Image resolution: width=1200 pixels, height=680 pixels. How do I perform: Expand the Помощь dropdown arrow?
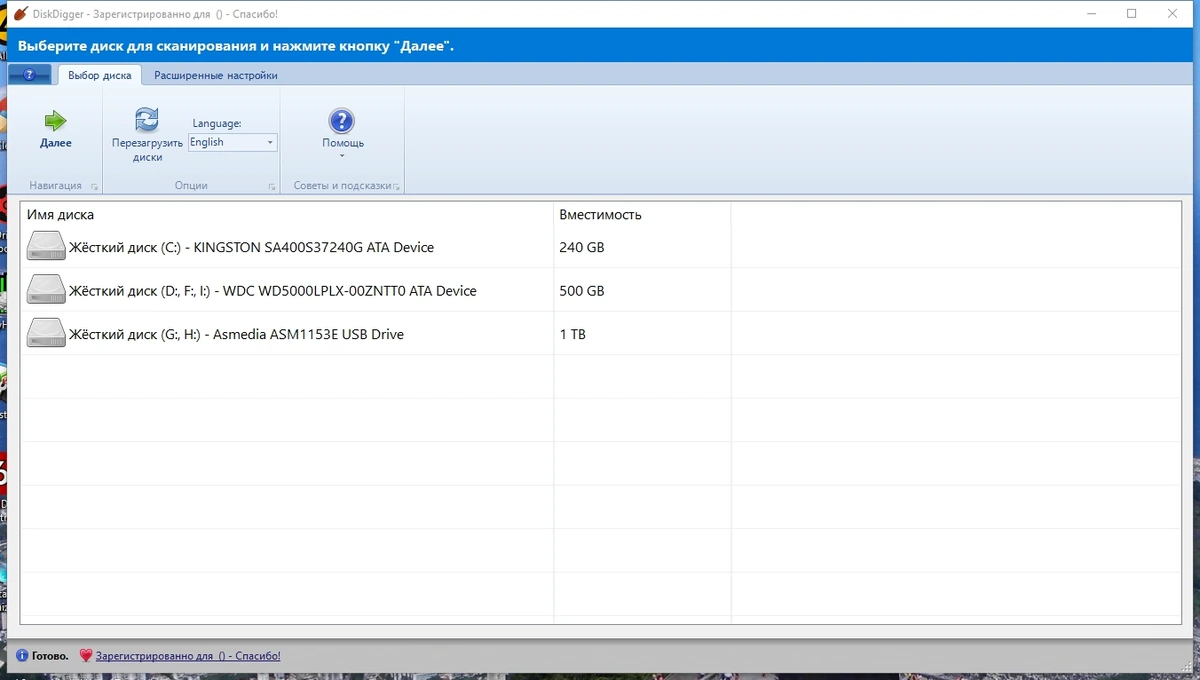click(x=342, y=156)
